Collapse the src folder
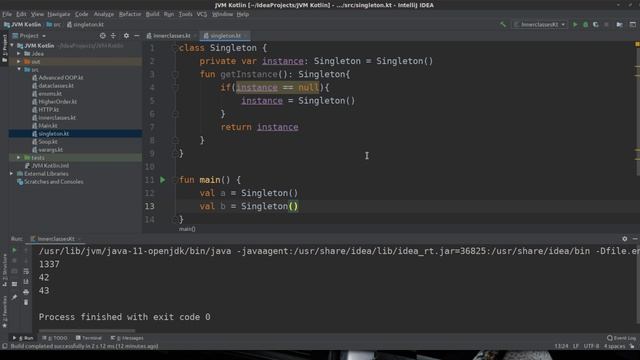This screenshot has height=360, width=640. click(x=18, y=70)
